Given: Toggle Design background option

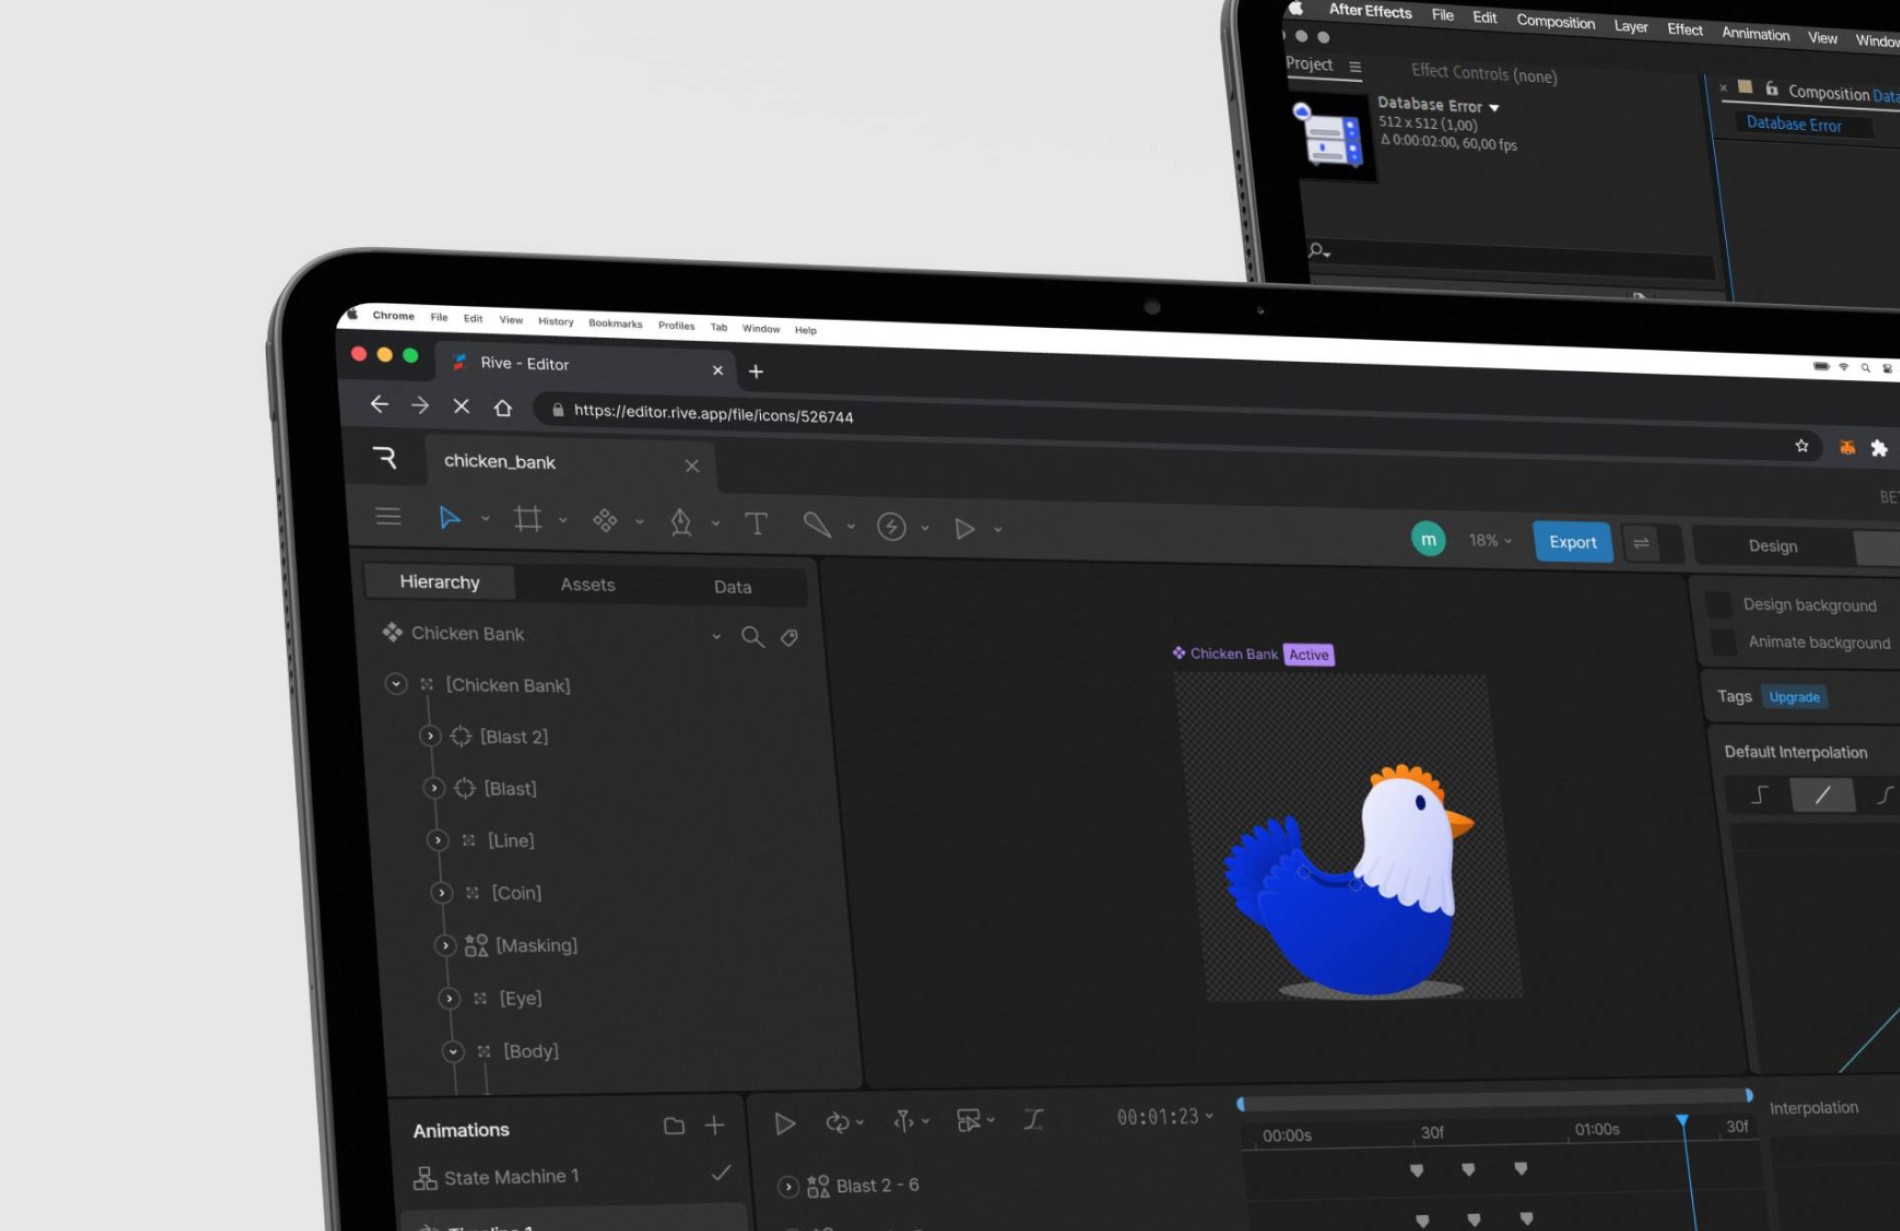Looking at the screenshot, I should pos(1721,603).
